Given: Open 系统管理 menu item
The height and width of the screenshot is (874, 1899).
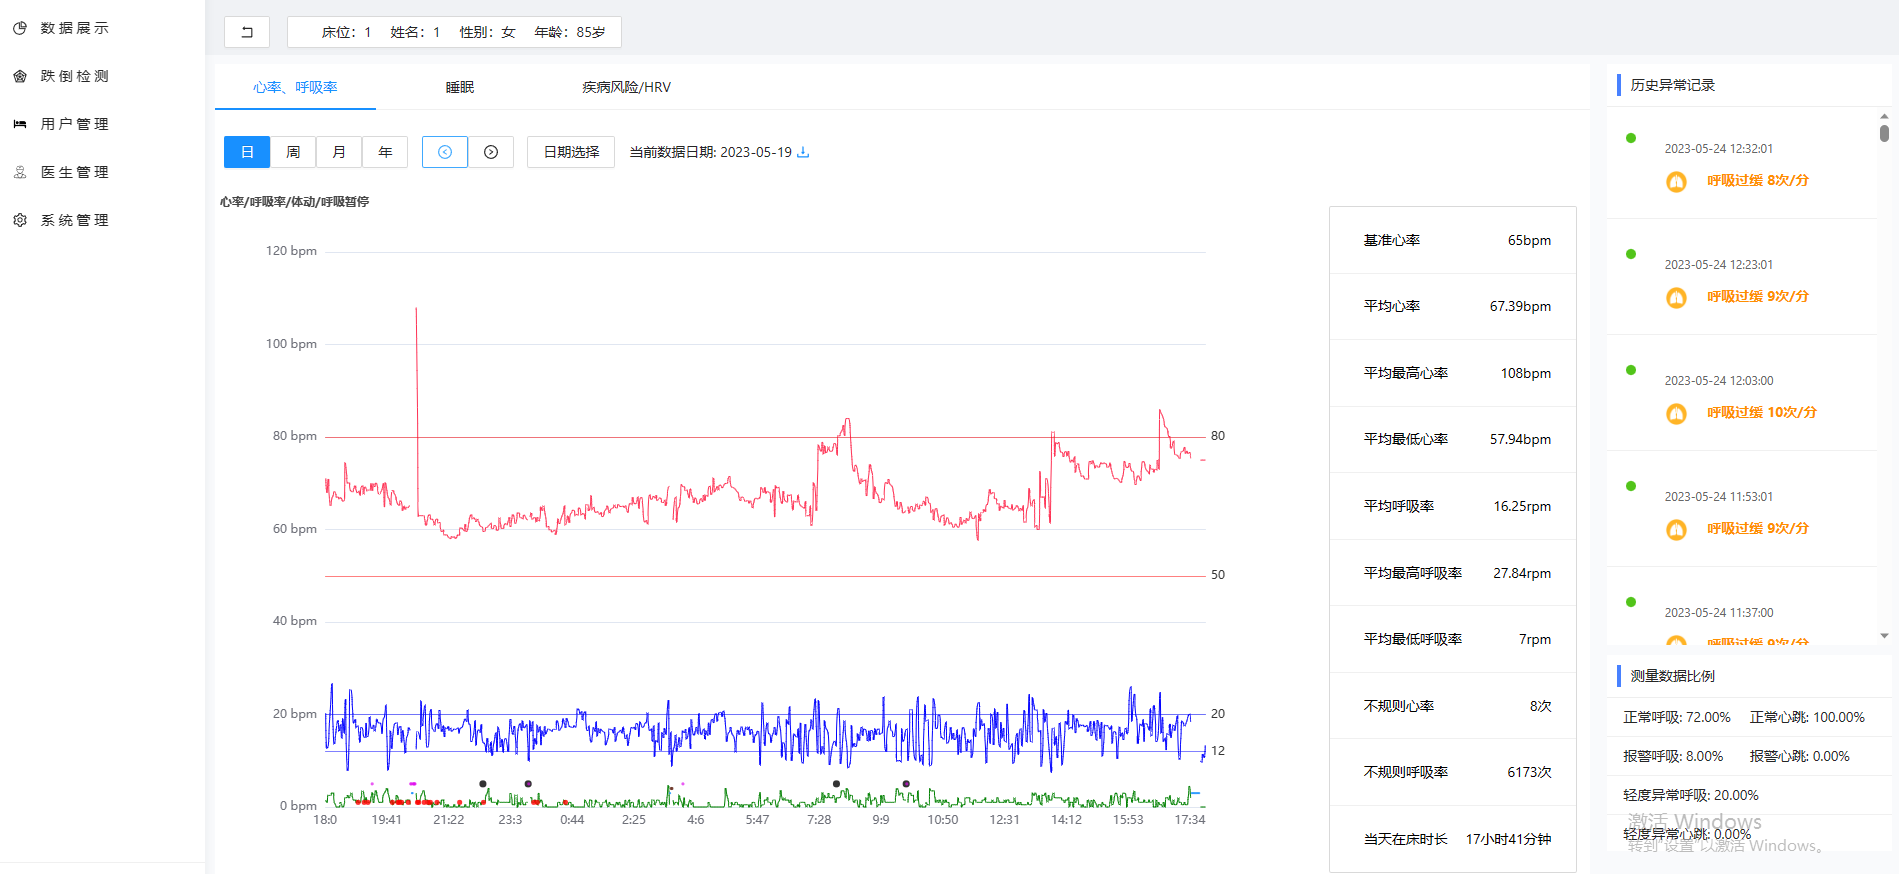Looking at the screenshot, I should 75,220.
